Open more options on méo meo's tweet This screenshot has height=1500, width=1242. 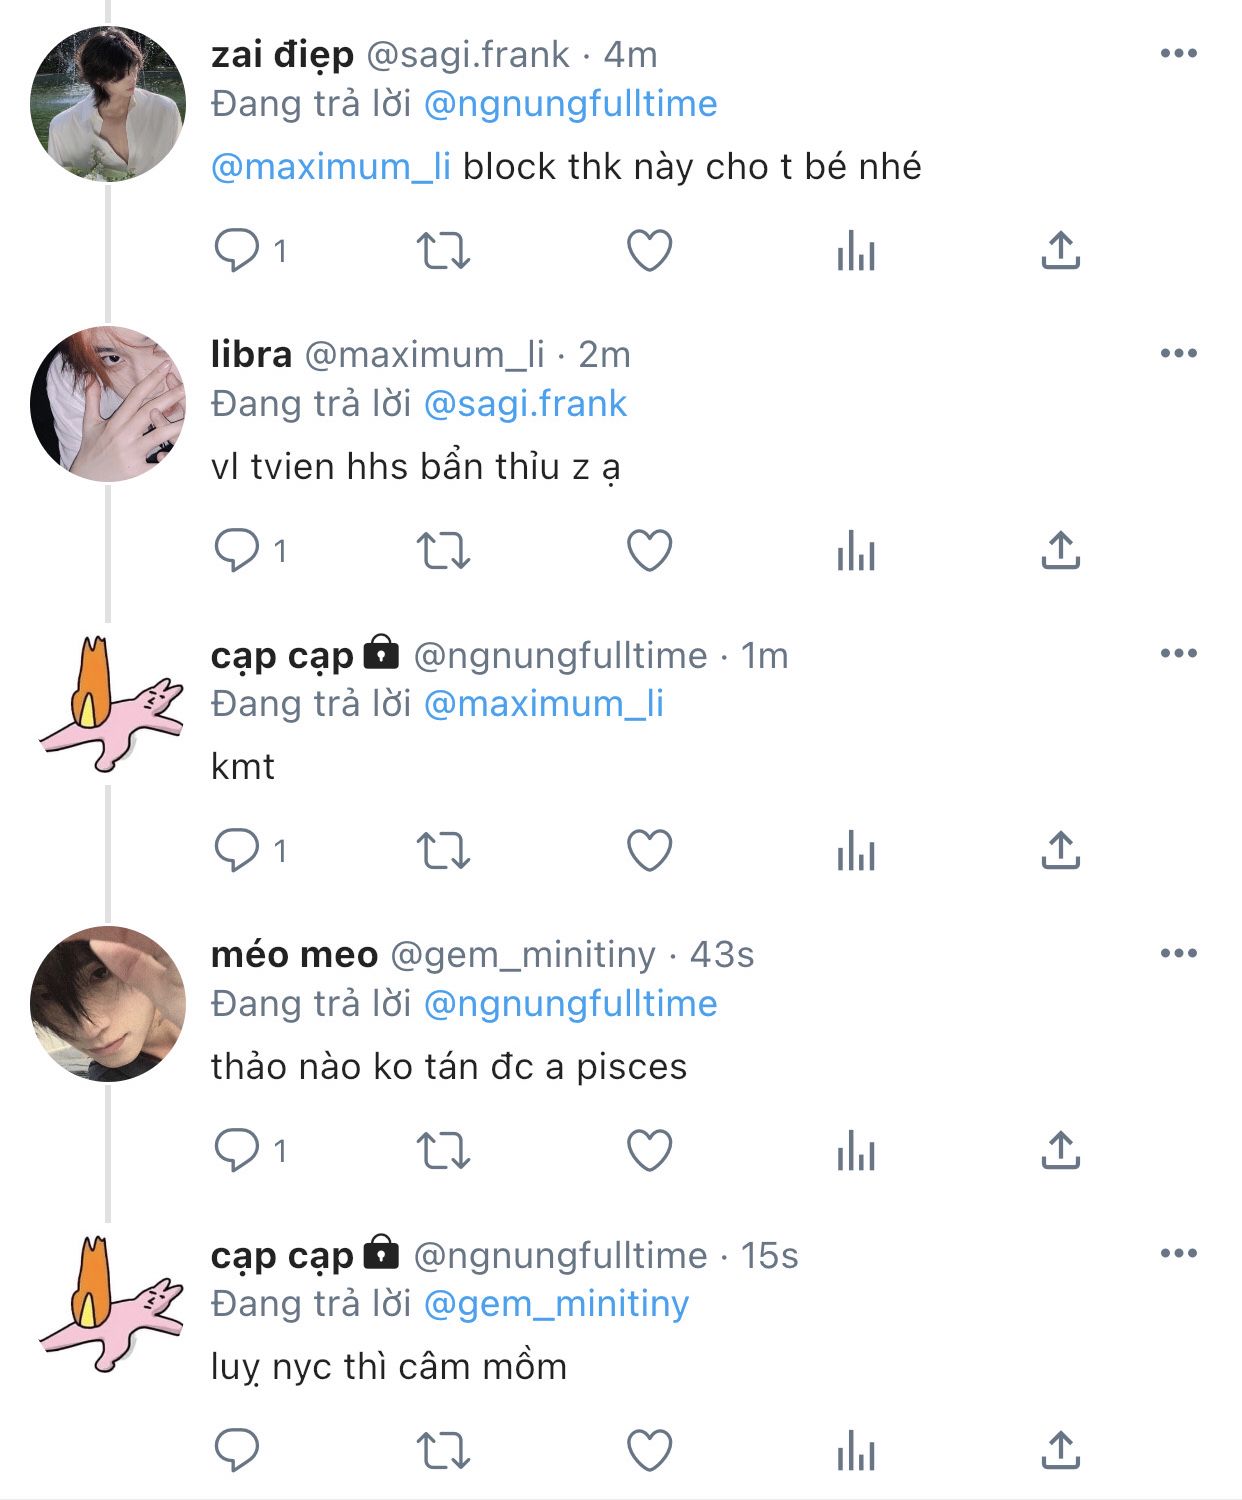pyautogui.click(x=1179, y=954)
